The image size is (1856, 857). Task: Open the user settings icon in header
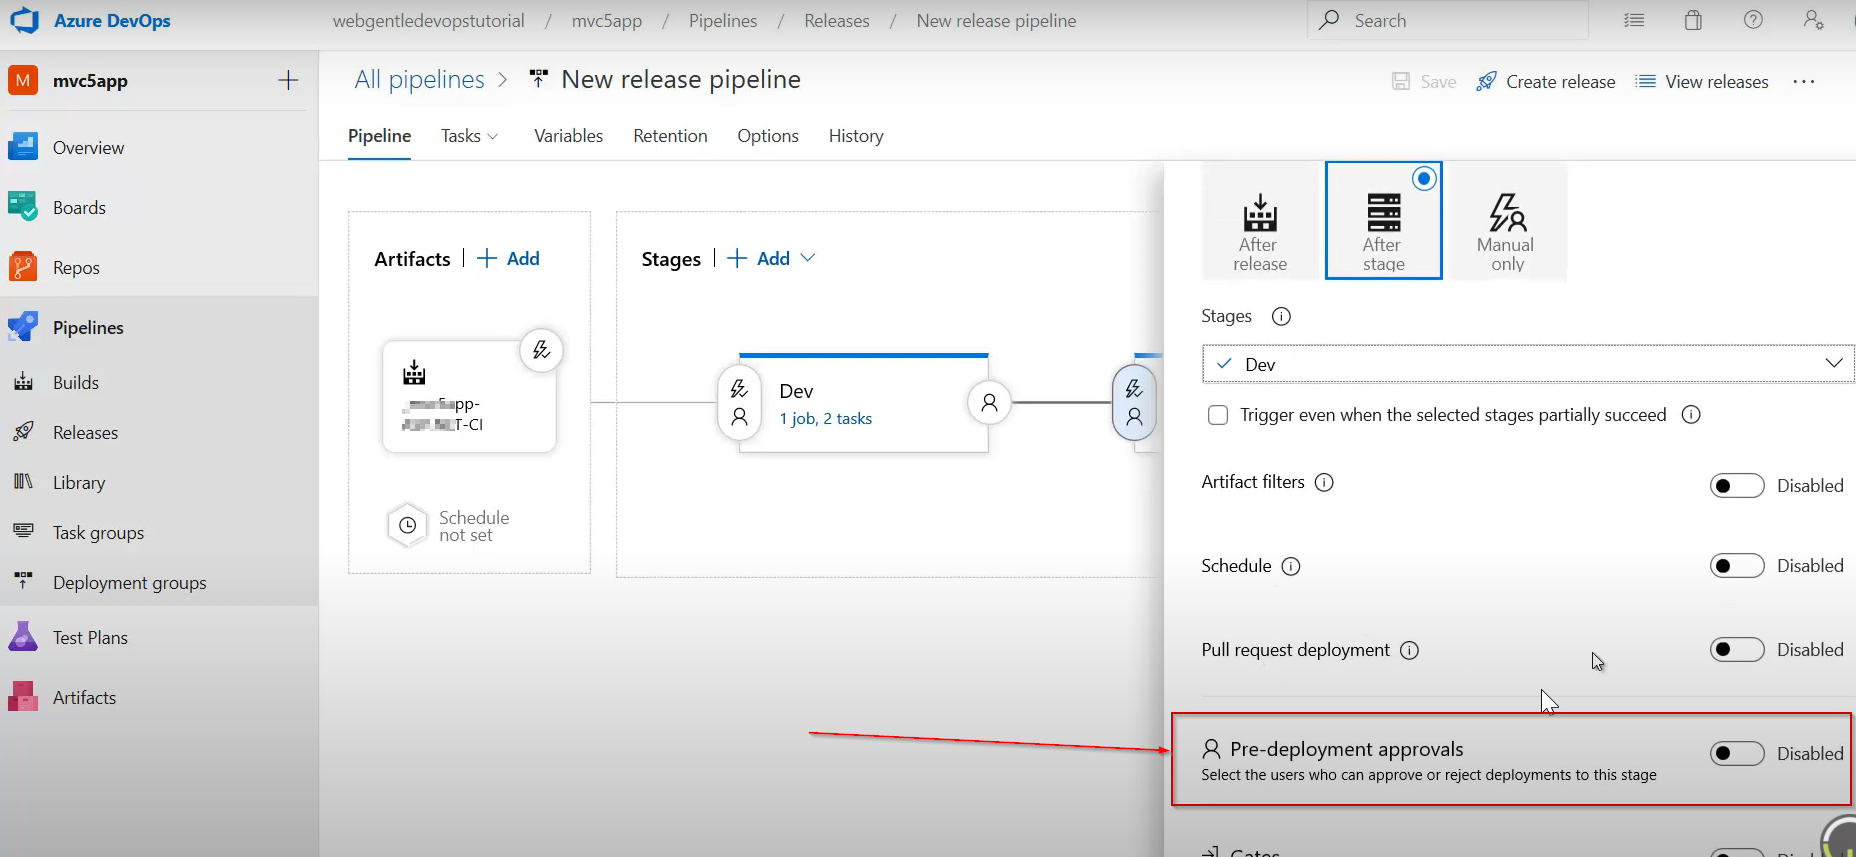click(1813, 20)
